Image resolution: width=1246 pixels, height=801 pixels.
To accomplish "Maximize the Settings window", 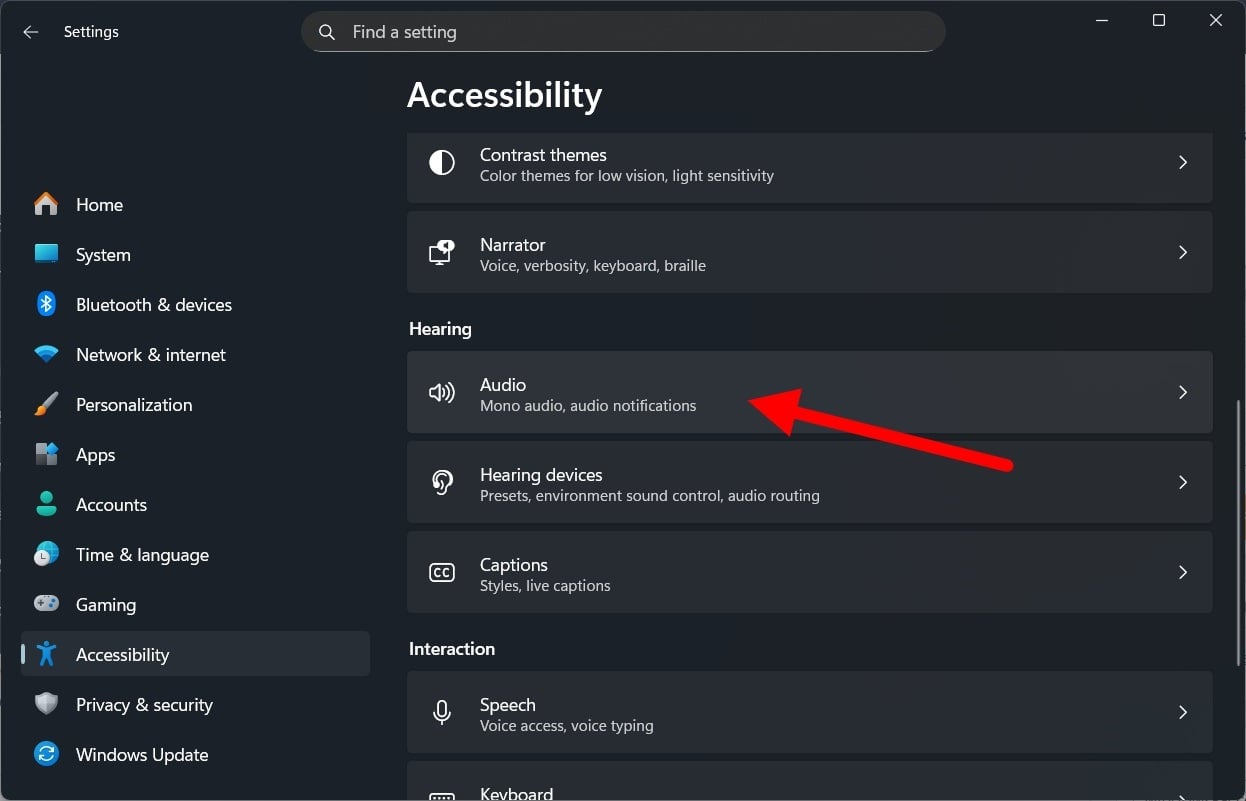I will (x=1159, y=20).
